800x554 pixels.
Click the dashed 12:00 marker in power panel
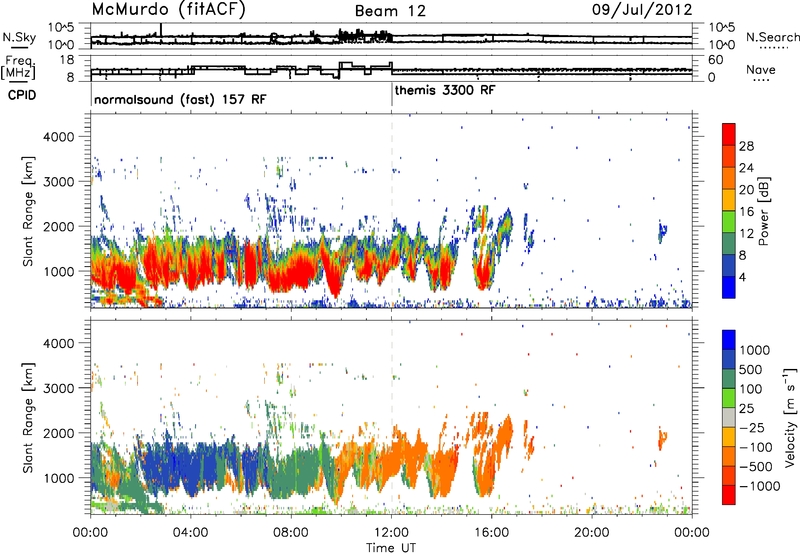coord(392,211)
